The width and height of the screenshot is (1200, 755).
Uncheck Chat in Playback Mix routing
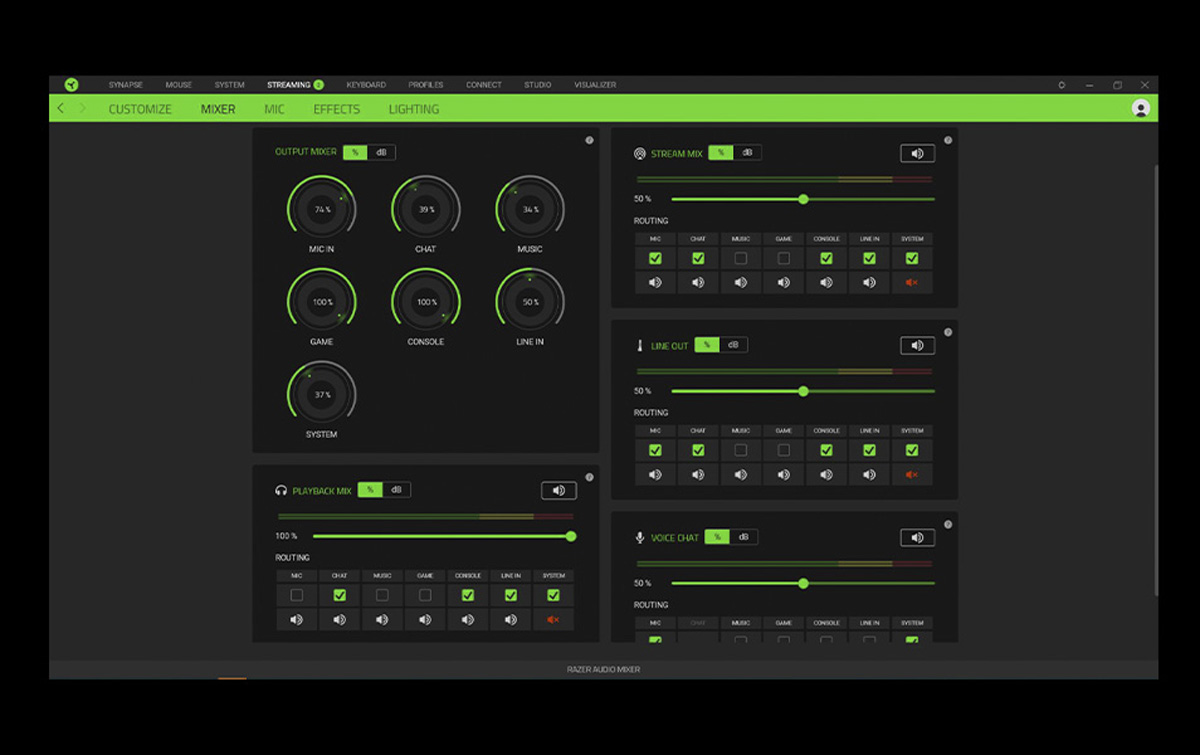pyautogui.click(x=339, y=595)
